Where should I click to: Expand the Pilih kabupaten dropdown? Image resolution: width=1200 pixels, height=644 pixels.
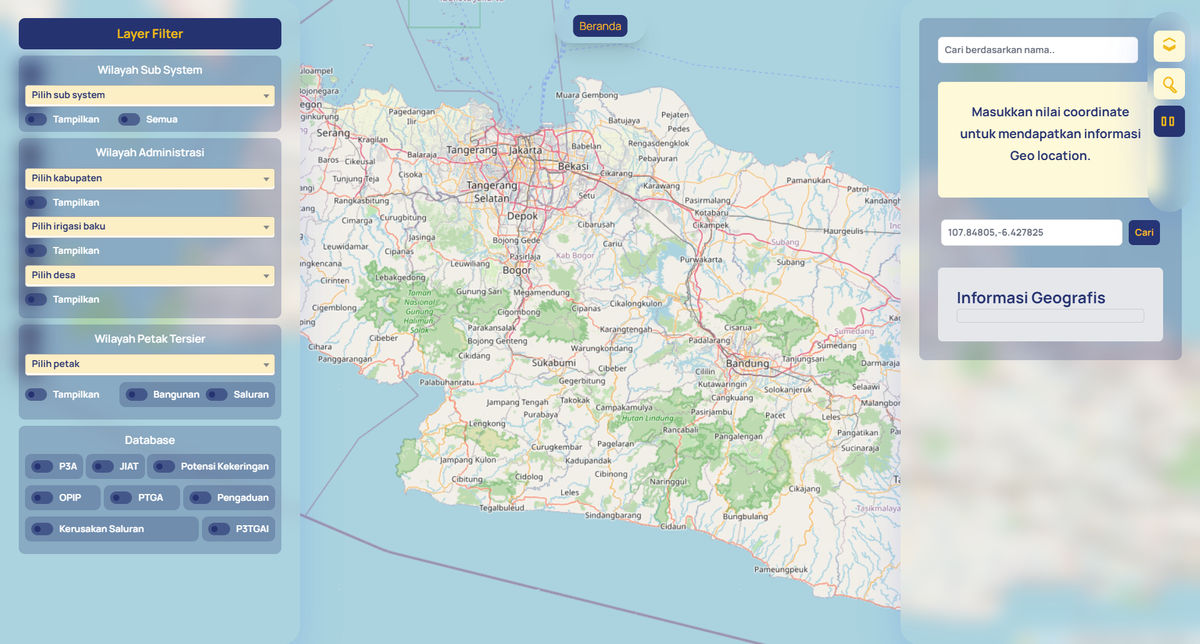click(x=150, y=179)
